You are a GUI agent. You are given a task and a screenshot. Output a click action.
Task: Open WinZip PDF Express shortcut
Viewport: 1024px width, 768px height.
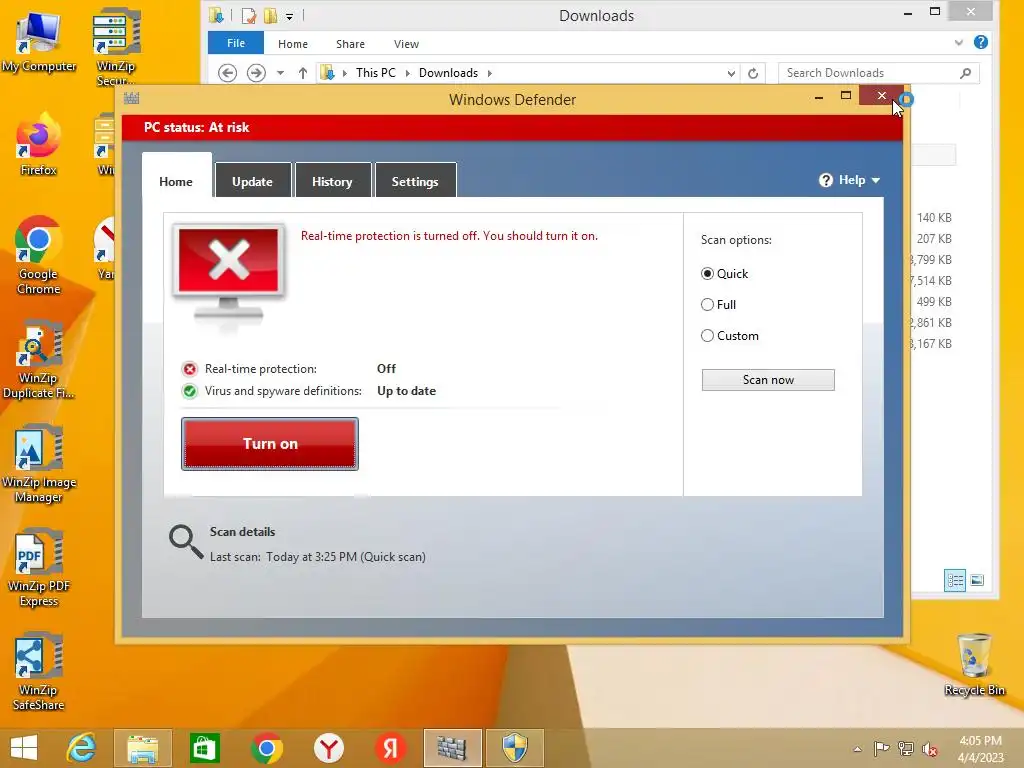point(39,568)
